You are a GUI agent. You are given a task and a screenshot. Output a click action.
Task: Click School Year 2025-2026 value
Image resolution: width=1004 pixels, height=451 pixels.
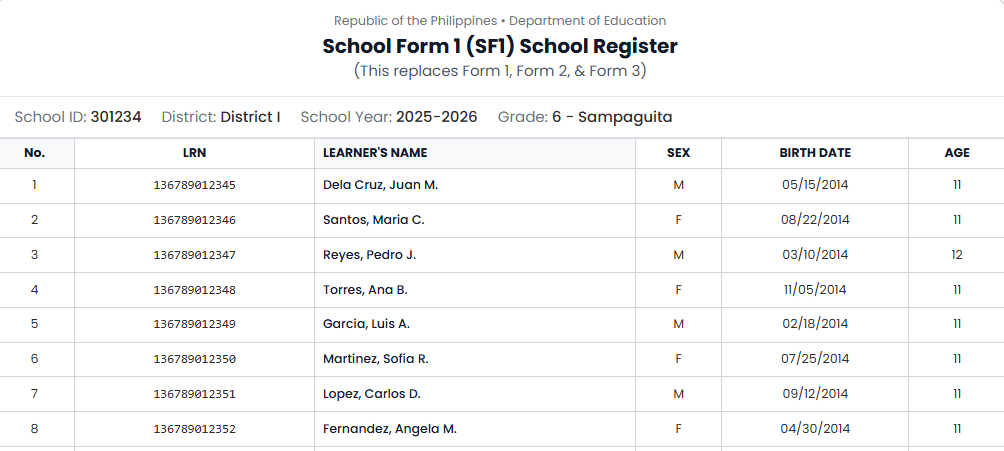click(436, 117)
